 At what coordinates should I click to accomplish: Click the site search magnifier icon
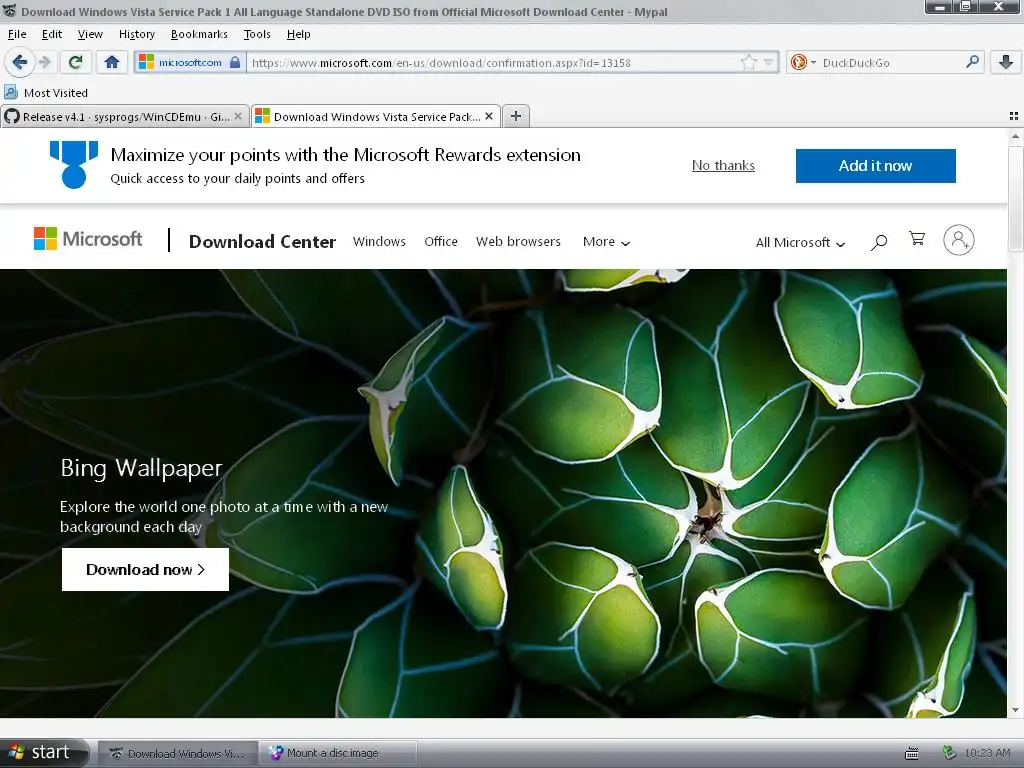point(879,242)
